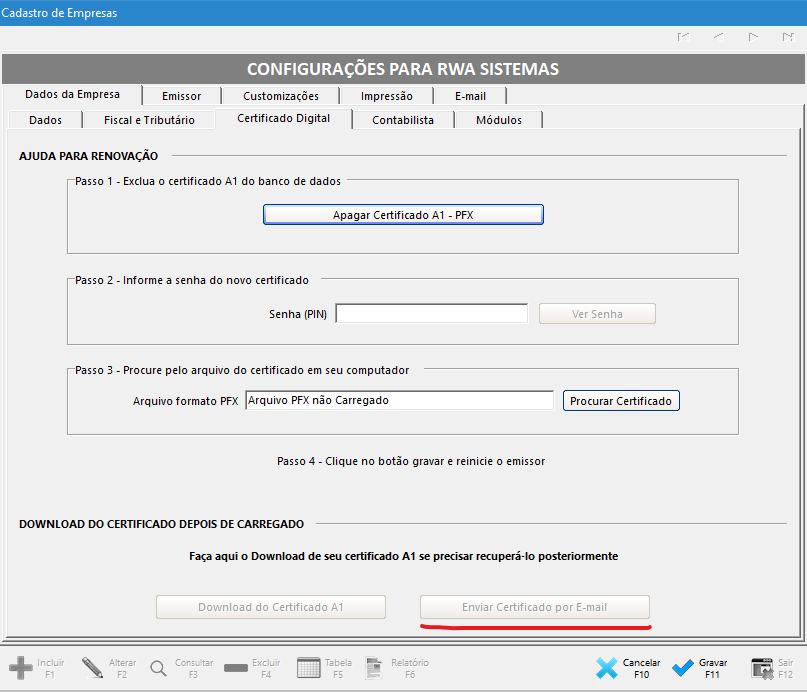807x692 pixels.
Task: Open the Customizações tab
Action: point(281,96)
